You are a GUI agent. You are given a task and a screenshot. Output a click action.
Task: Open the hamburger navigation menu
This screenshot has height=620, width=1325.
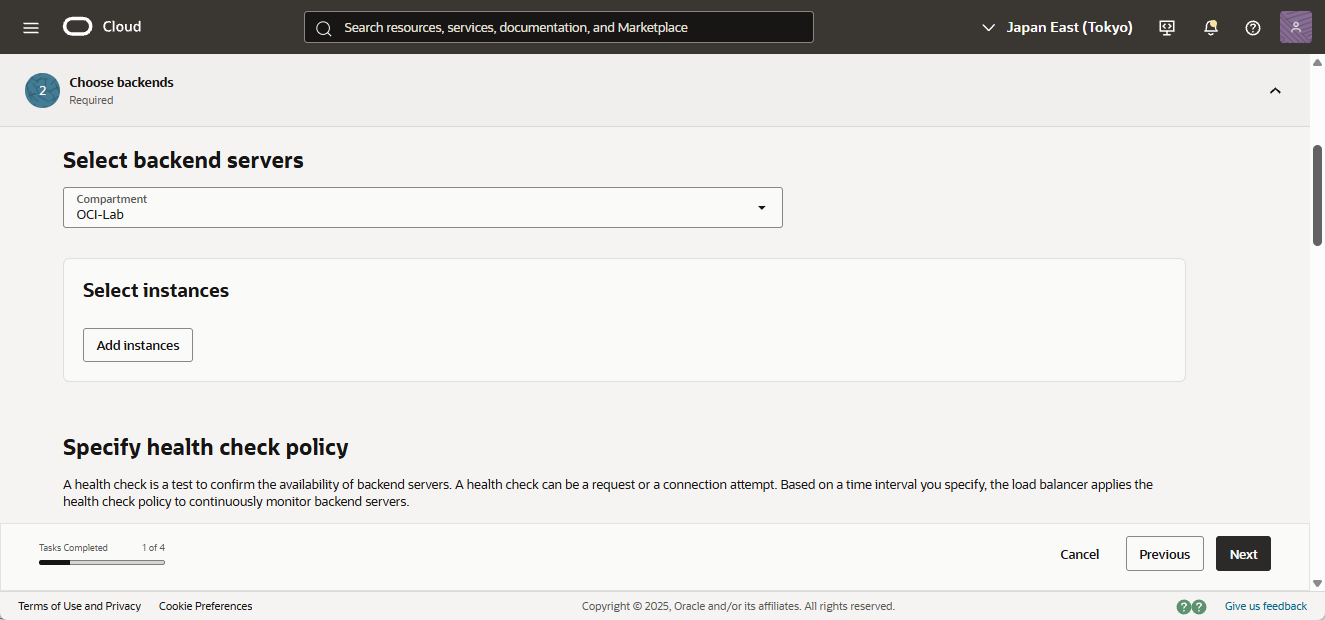pos(31,28)
